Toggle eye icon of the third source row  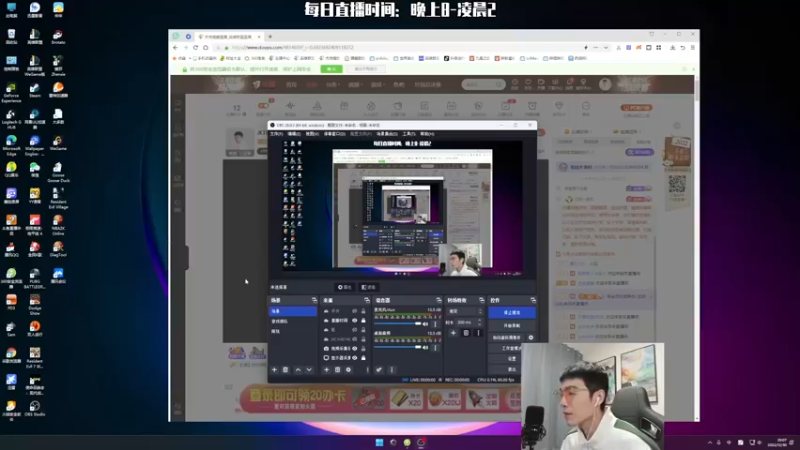click(x=355, y=330)
